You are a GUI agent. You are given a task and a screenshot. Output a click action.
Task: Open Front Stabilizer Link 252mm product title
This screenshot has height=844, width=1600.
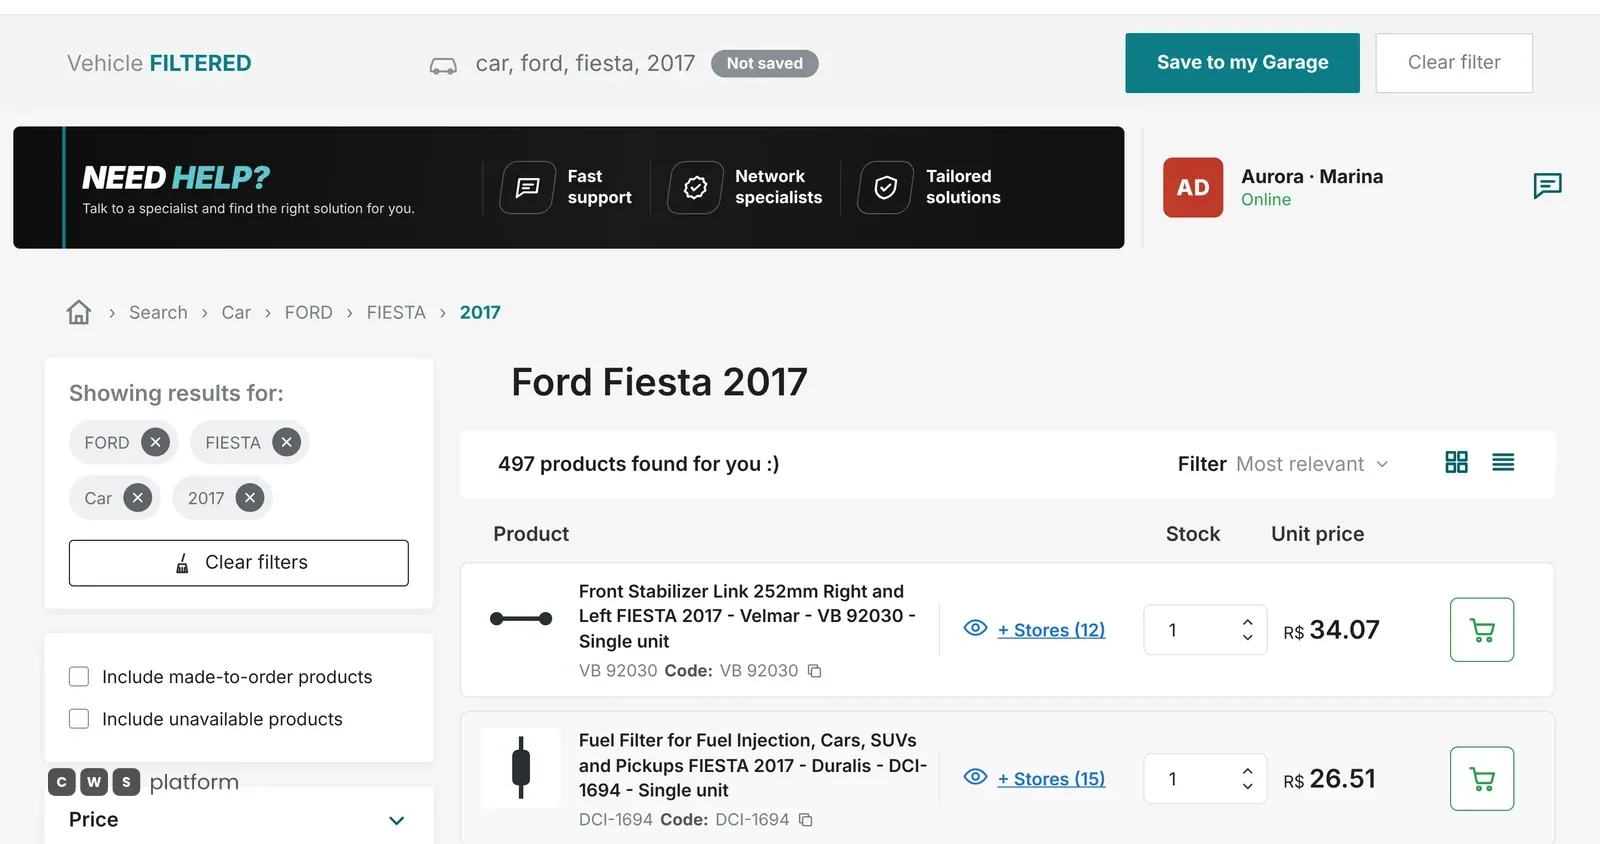[747, 616]
